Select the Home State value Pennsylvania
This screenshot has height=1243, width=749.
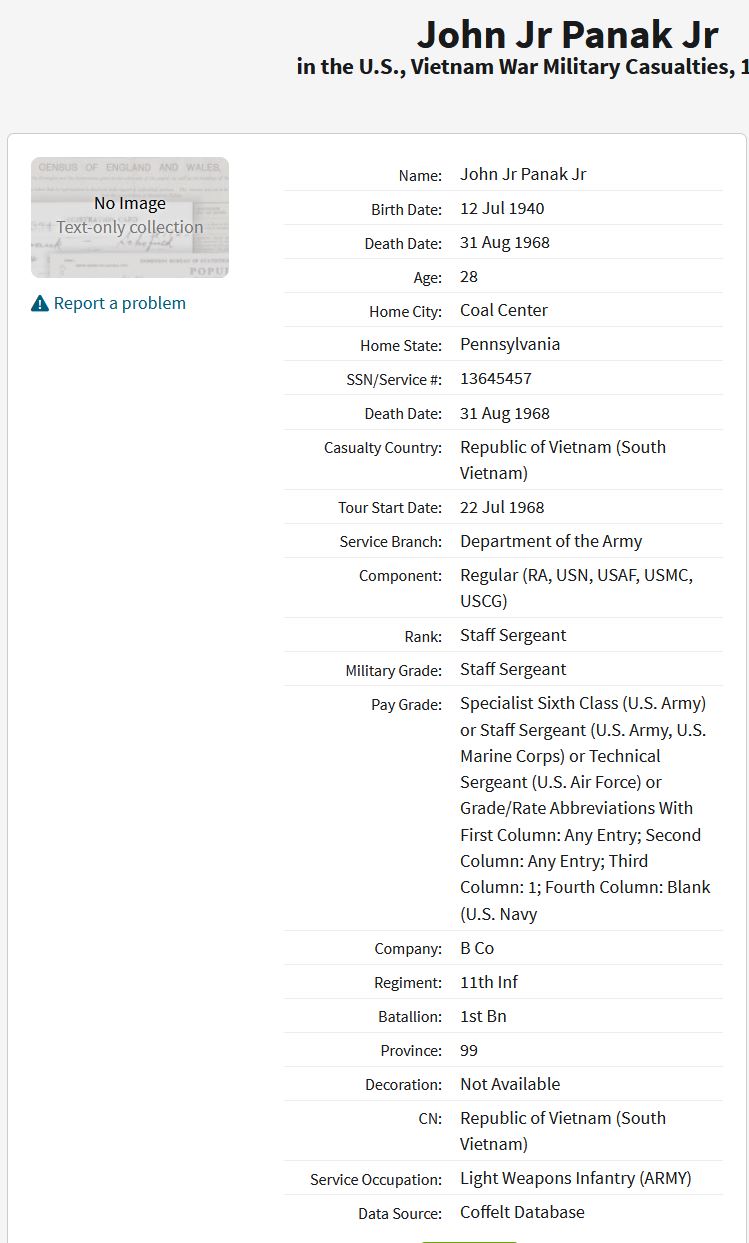510,344
